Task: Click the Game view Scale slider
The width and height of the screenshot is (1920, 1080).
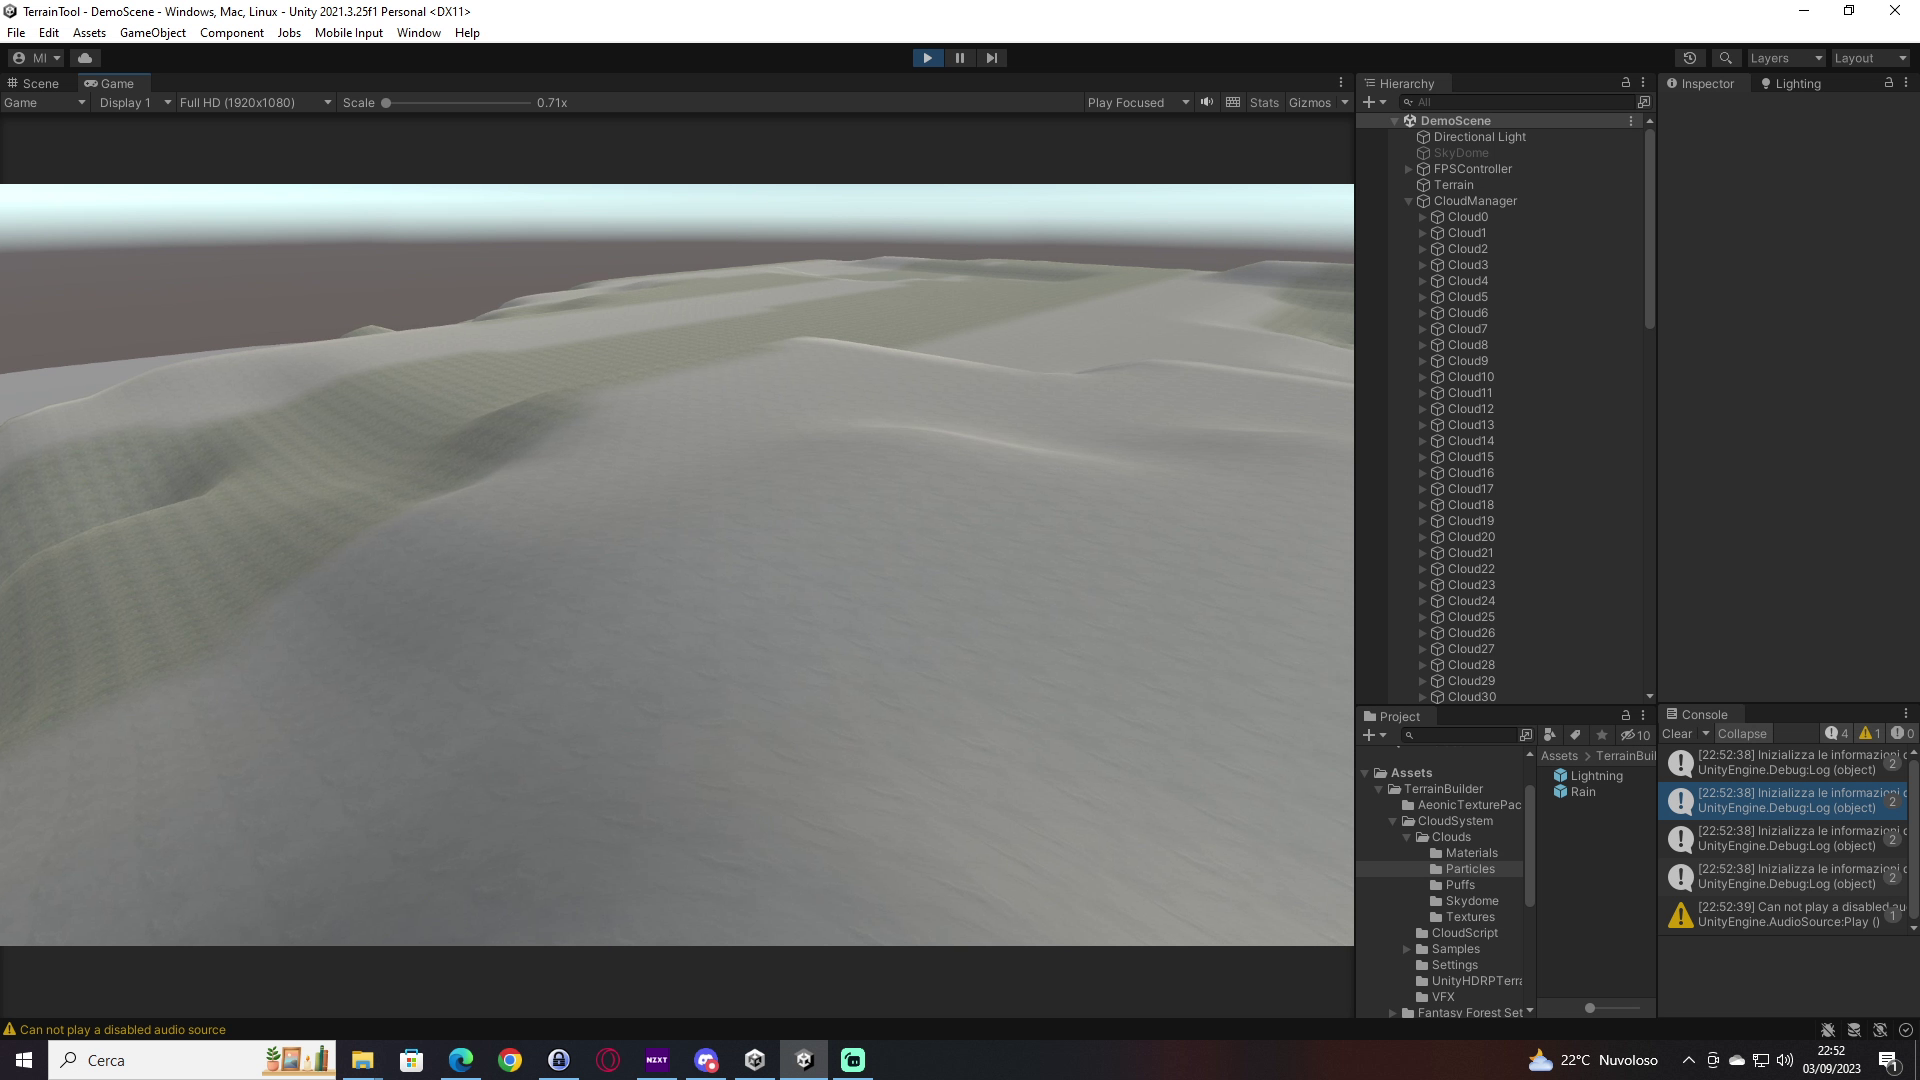Action: point(457,103)
